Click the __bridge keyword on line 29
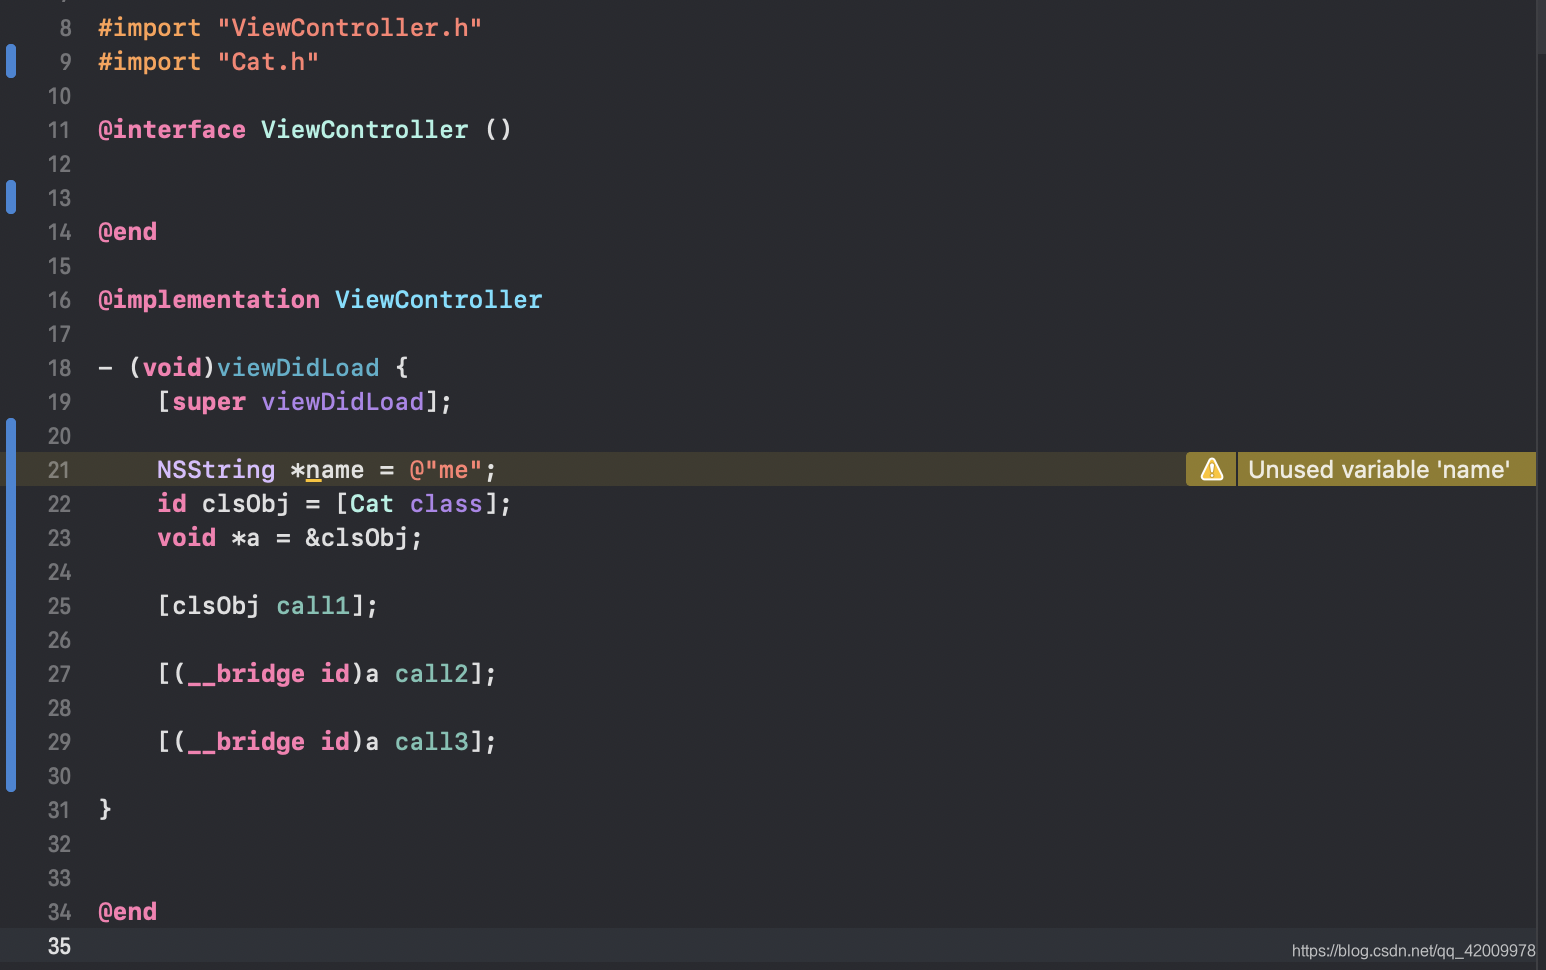Viewport: 1546px width, 970px height. tap(246, 742)
